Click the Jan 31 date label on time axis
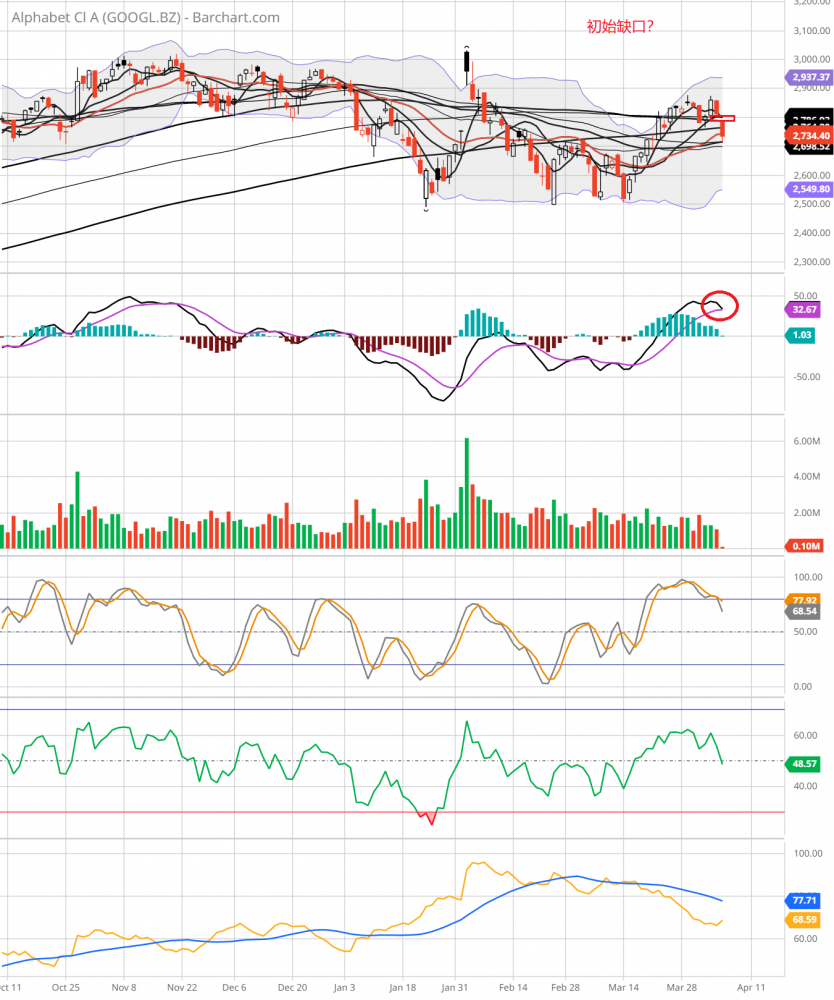This screenshot has height=1000, width=834. 455,984
